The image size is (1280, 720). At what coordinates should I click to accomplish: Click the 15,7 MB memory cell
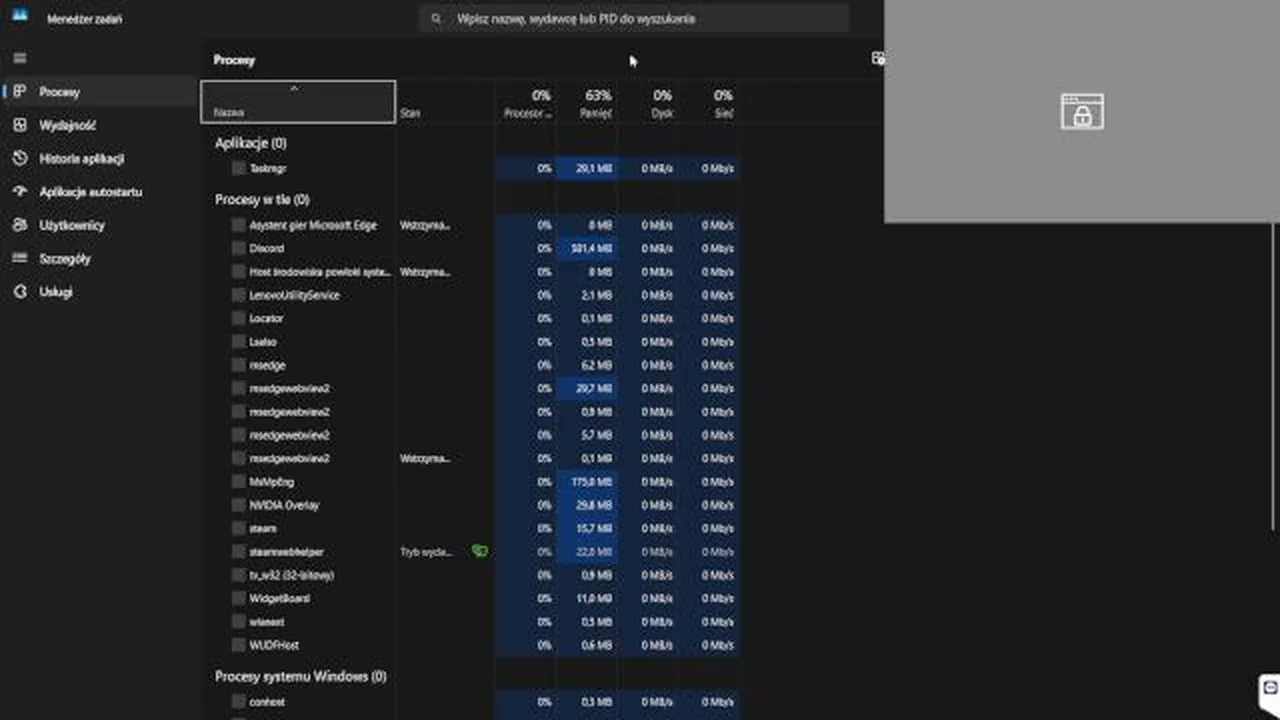(587, 528)
